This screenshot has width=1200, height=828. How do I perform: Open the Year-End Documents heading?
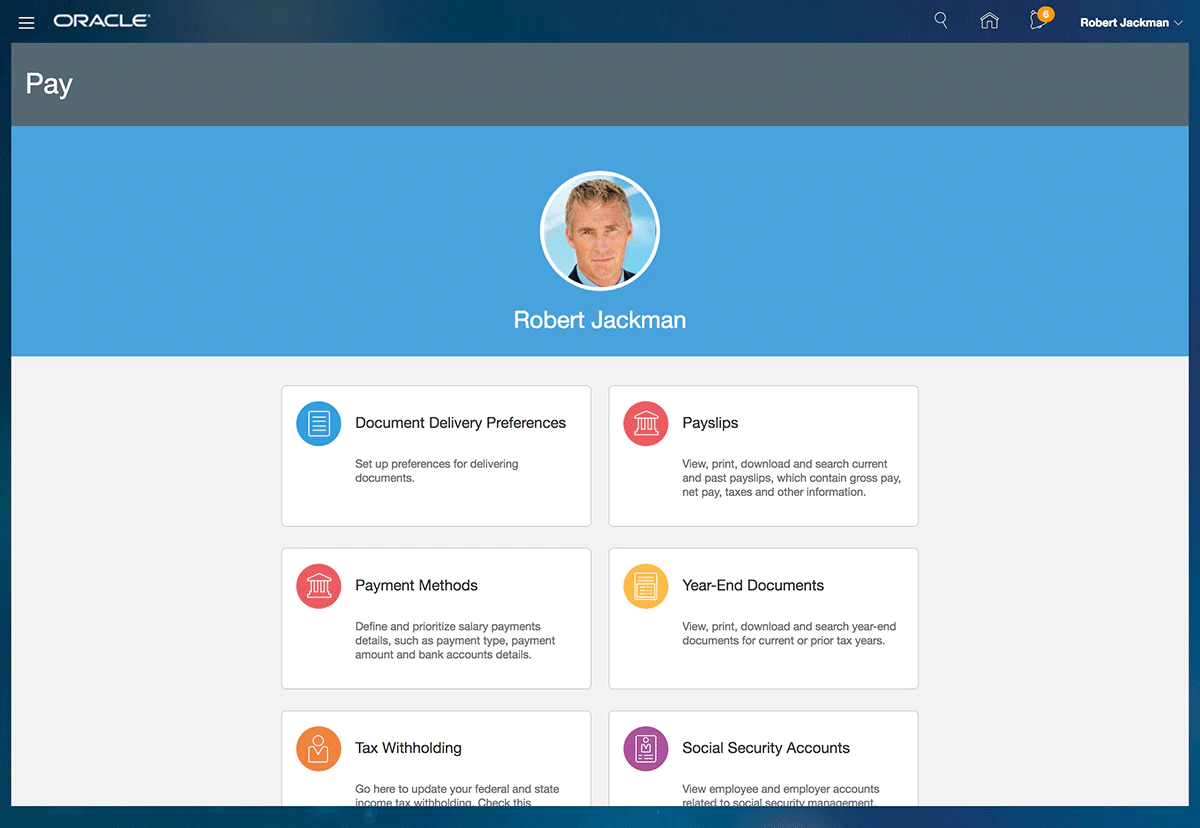(x=753, y=585)
